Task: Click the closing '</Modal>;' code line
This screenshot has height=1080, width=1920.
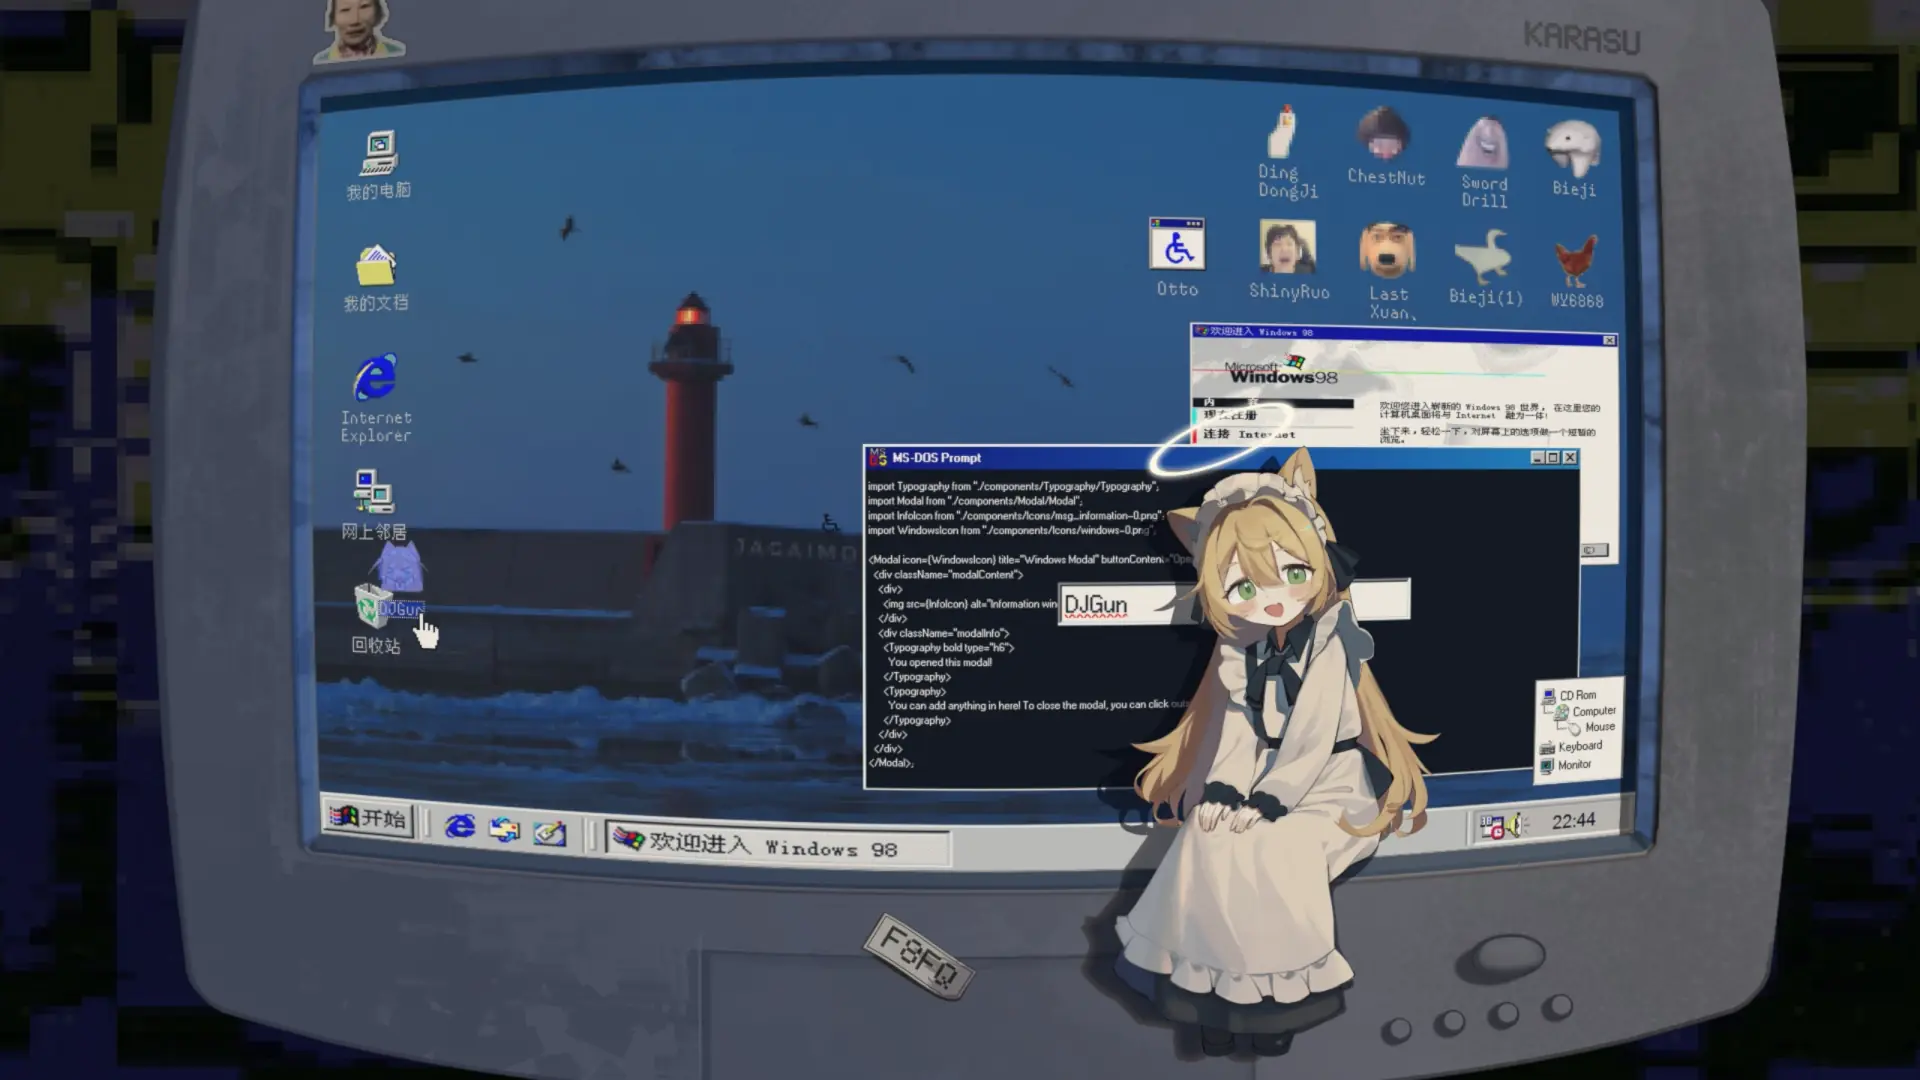Action: click(x=891, y=763)
